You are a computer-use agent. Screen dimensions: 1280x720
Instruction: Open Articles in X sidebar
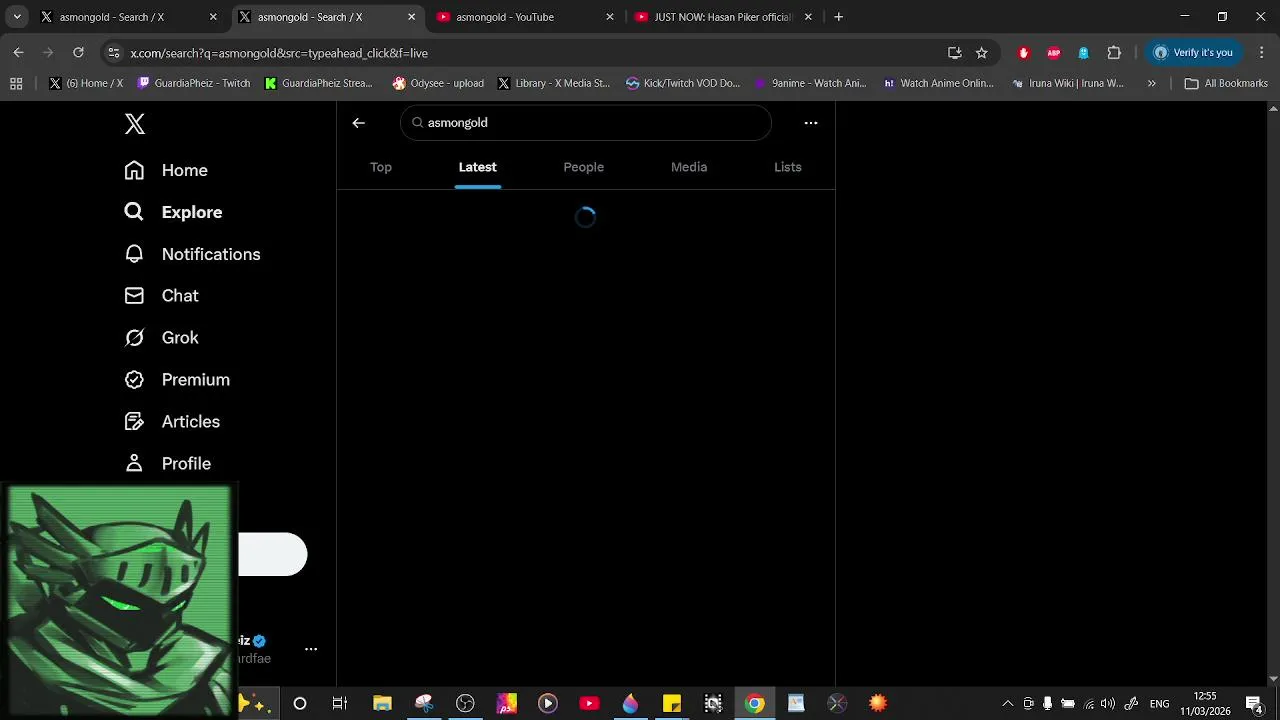coord(172,422)
